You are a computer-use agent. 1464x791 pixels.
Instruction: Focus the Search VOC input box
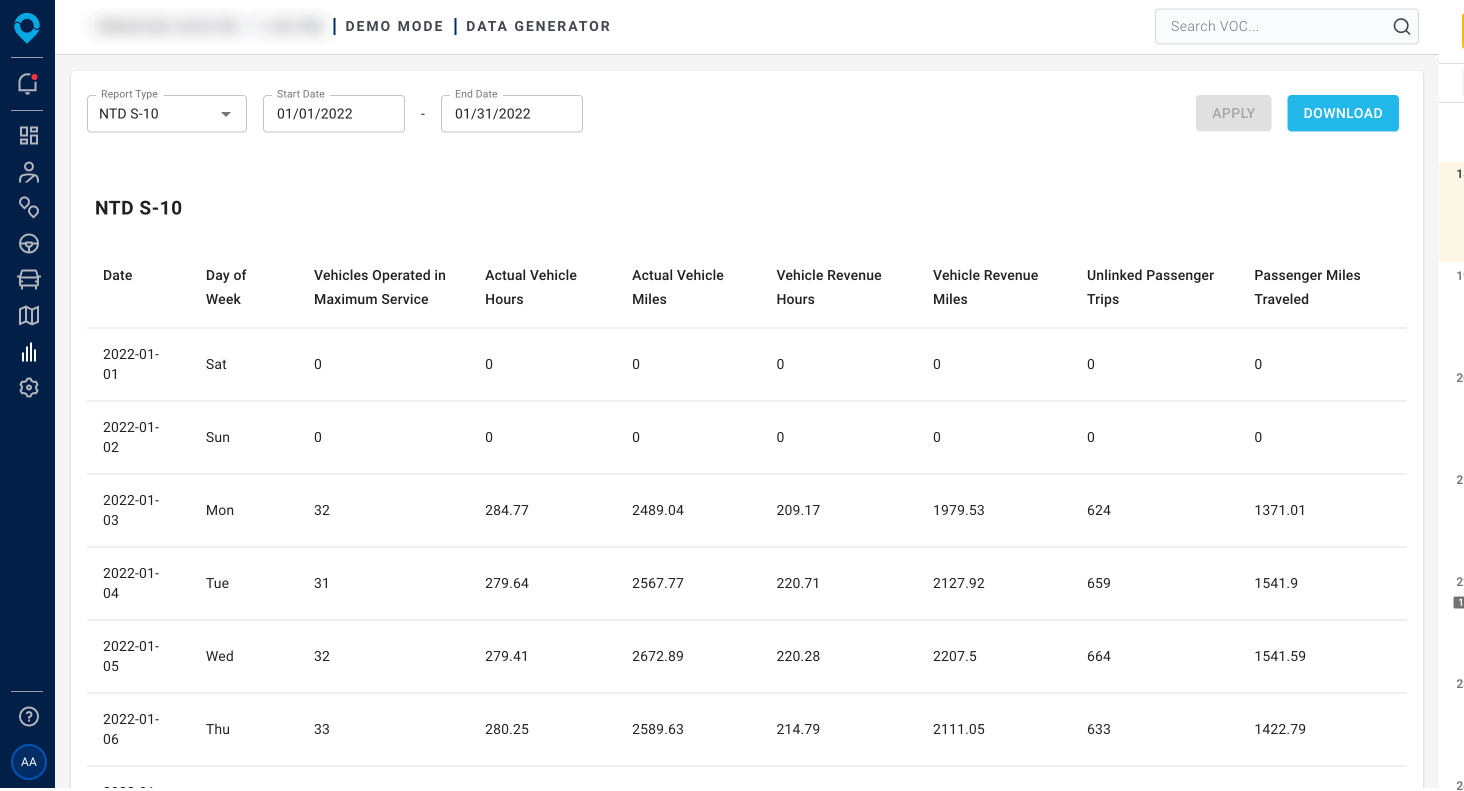pos(1272,27)
